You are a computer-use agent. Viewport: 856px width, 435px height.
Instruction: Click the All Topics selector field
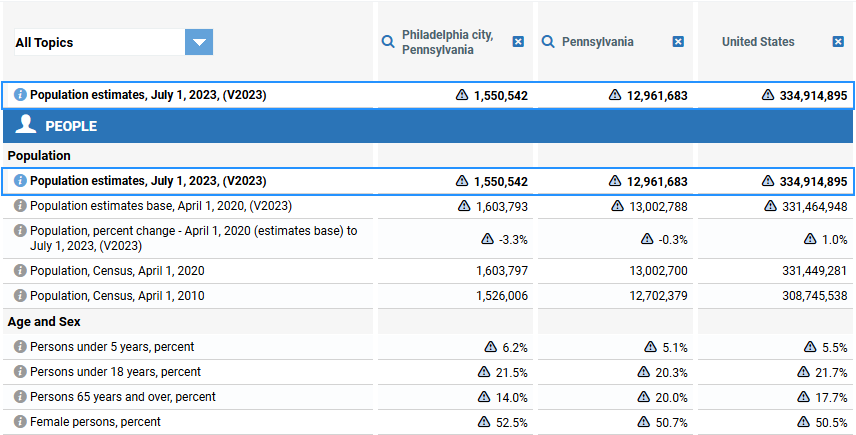coord(98,42)
